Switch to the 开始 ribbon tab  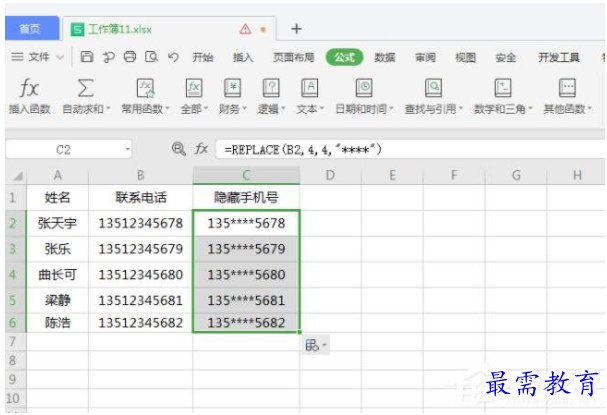(x=203, y=57)
